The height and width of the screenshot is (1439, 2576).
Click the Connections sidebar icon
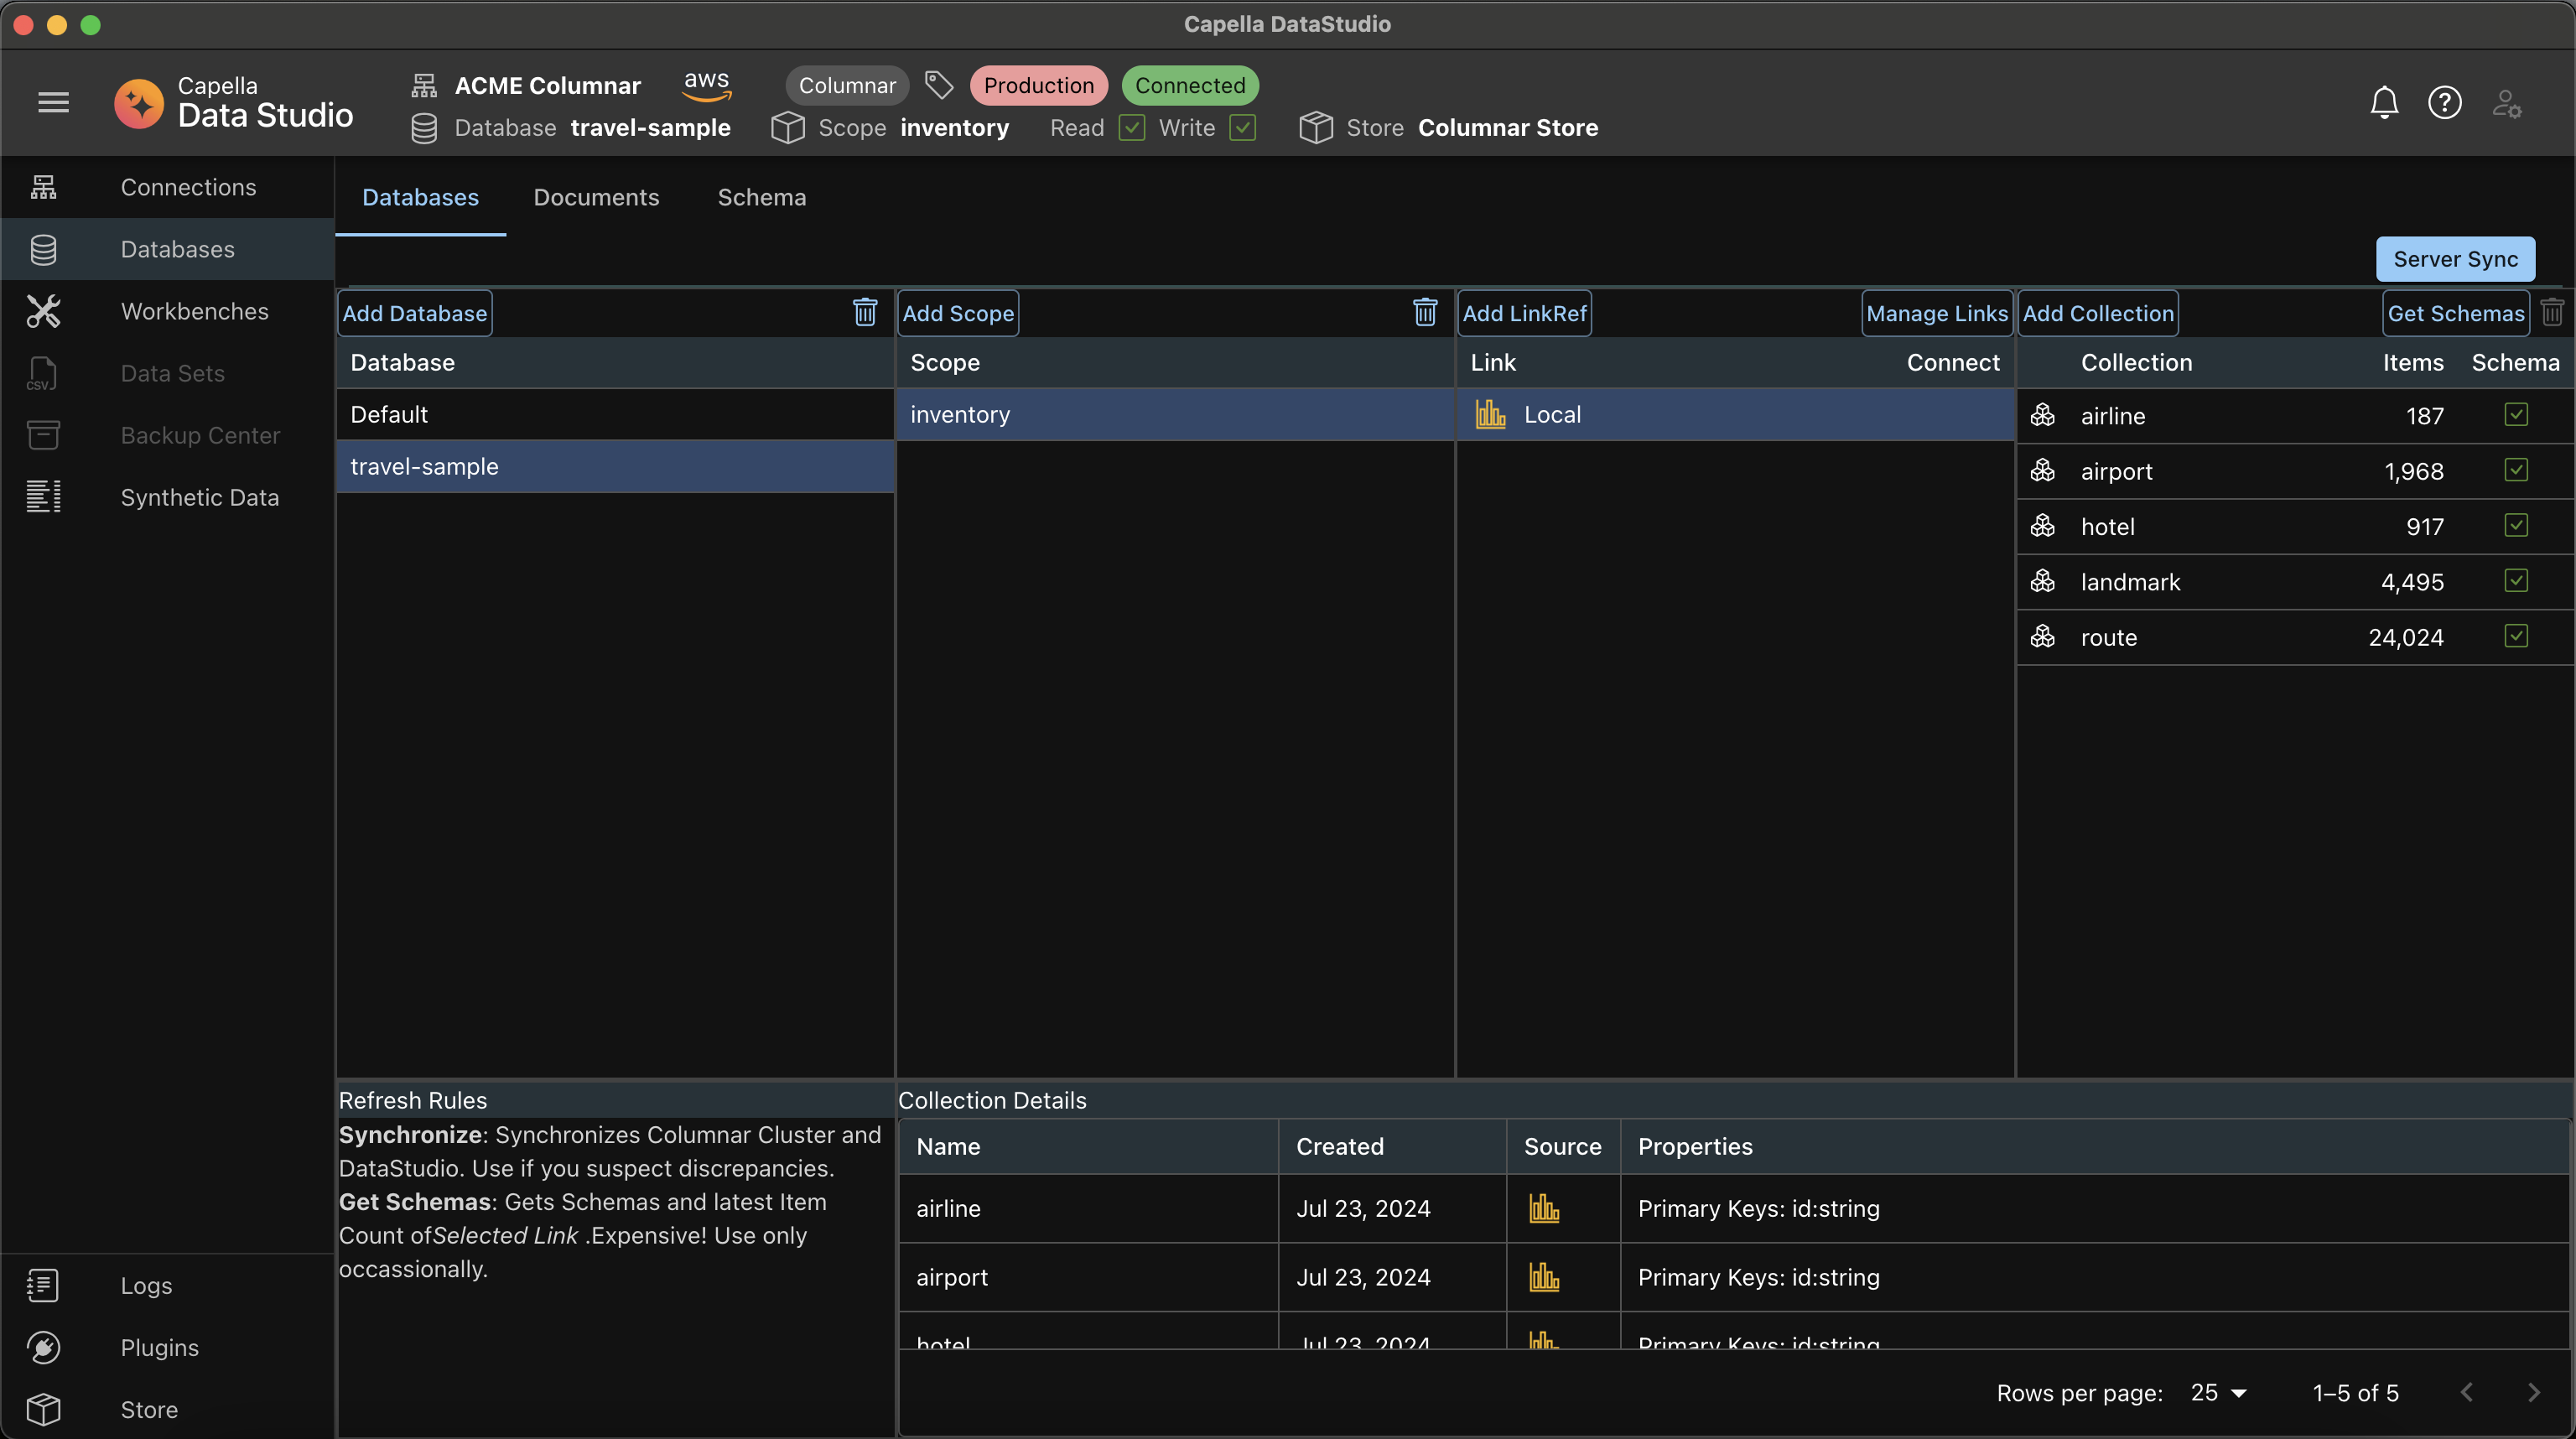[x=46, y=186]
